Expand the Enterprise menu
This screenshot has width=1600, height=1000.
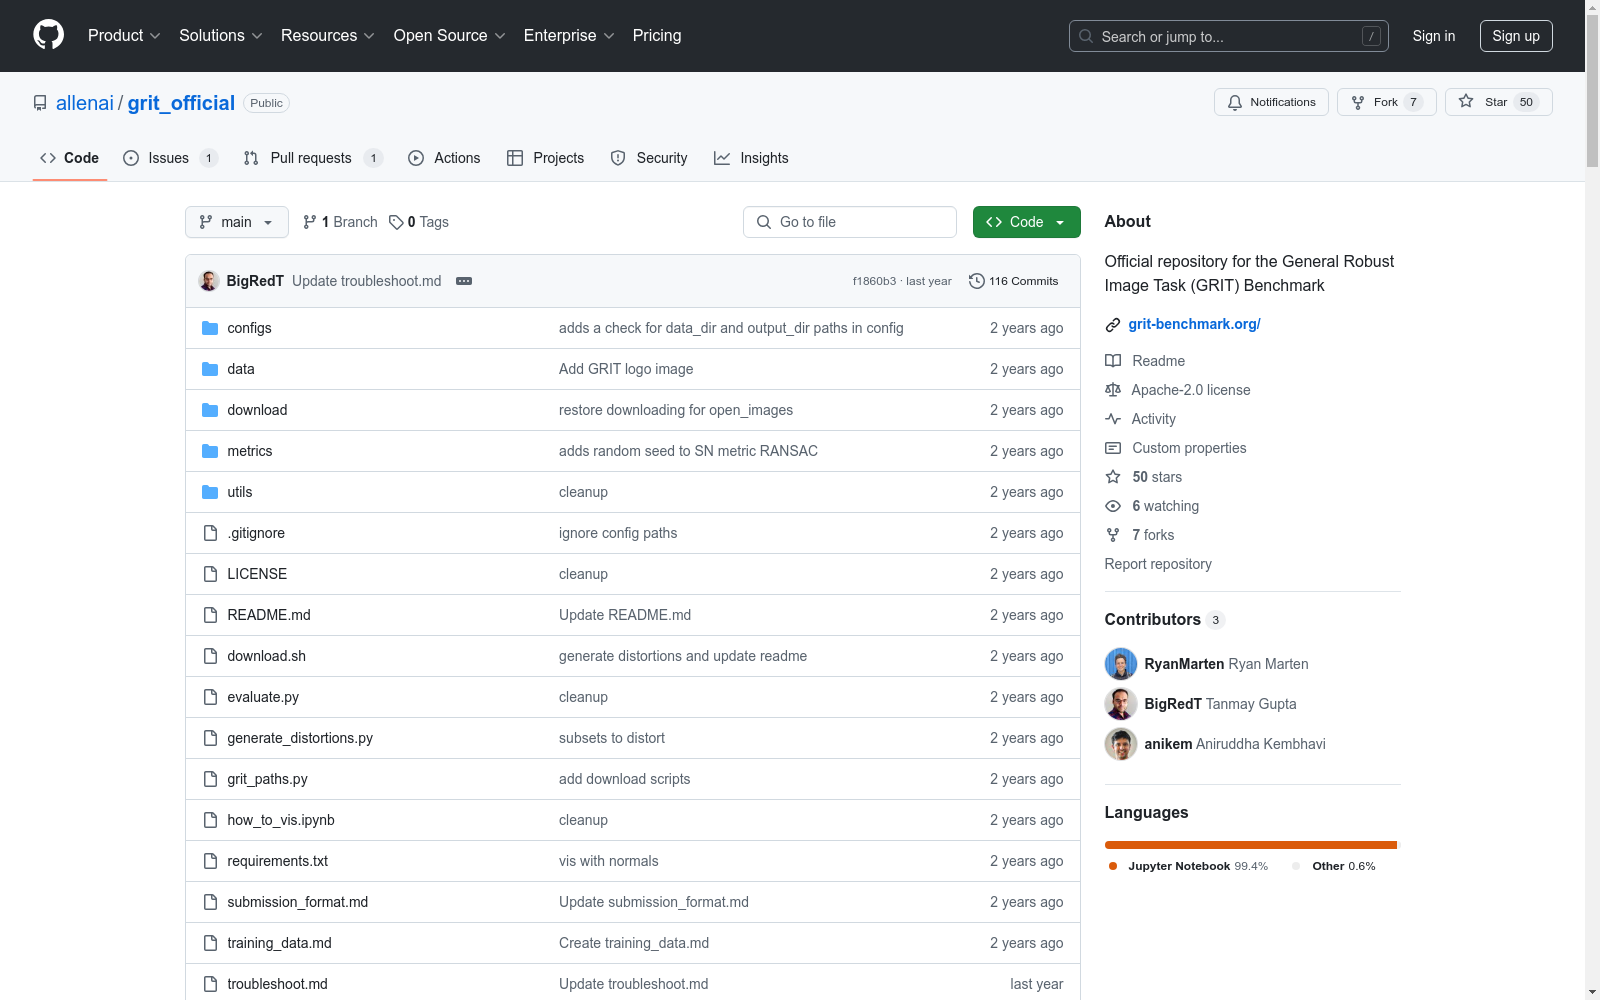(x=569, y=36)
